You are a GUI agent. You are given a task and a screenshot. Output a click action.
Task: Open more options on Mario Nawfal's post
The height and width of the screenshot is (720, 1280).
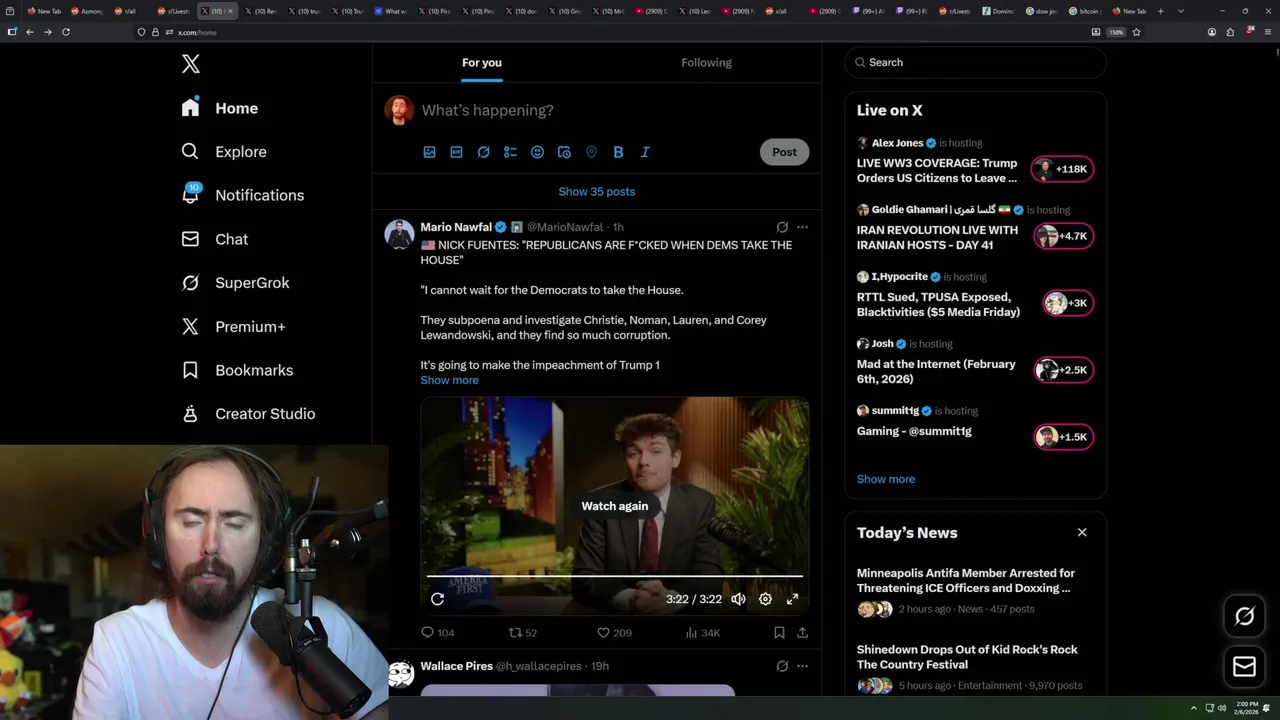802,227
